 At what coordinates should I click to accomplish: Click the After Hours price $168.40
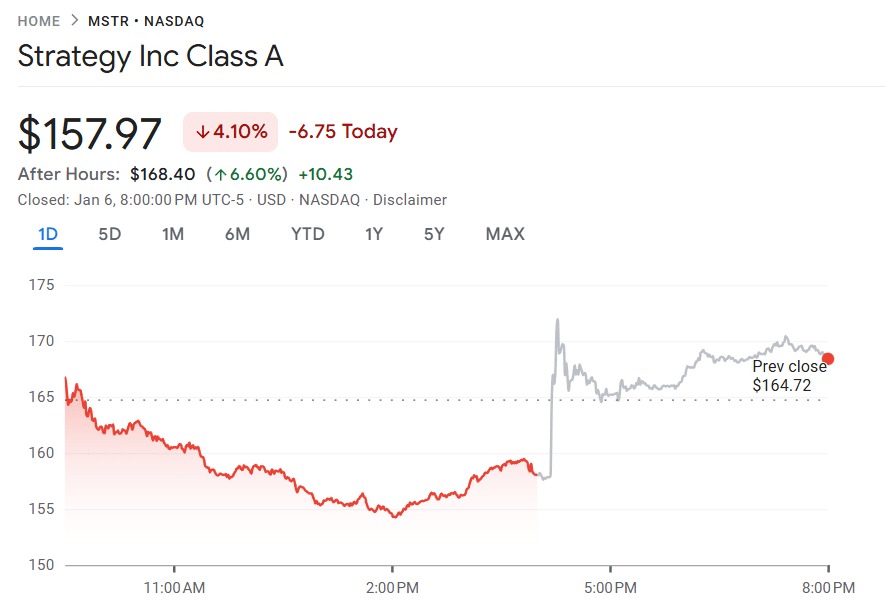165,173
